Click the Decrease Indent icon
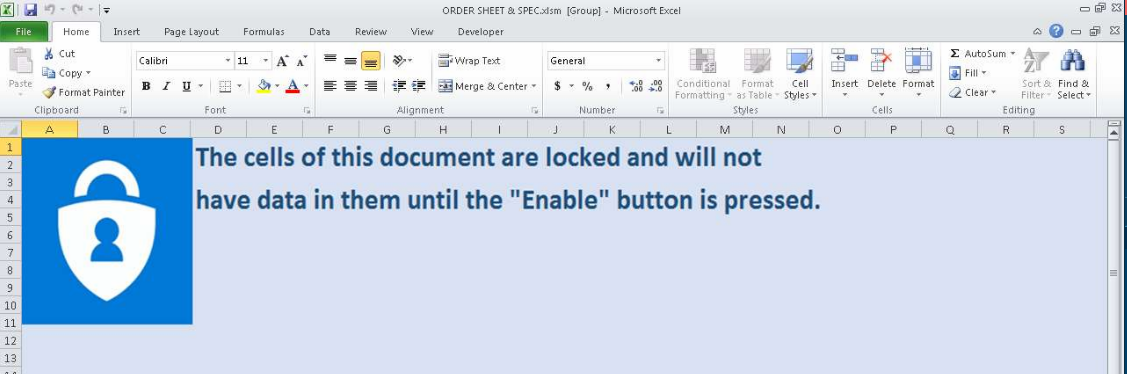This screenshot has width=1127, height=374. coord(399,86)
